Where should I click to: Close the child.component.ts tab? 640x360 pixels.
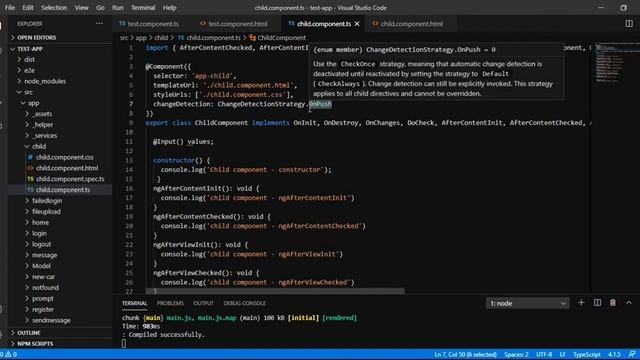click(x=357, y=24)
